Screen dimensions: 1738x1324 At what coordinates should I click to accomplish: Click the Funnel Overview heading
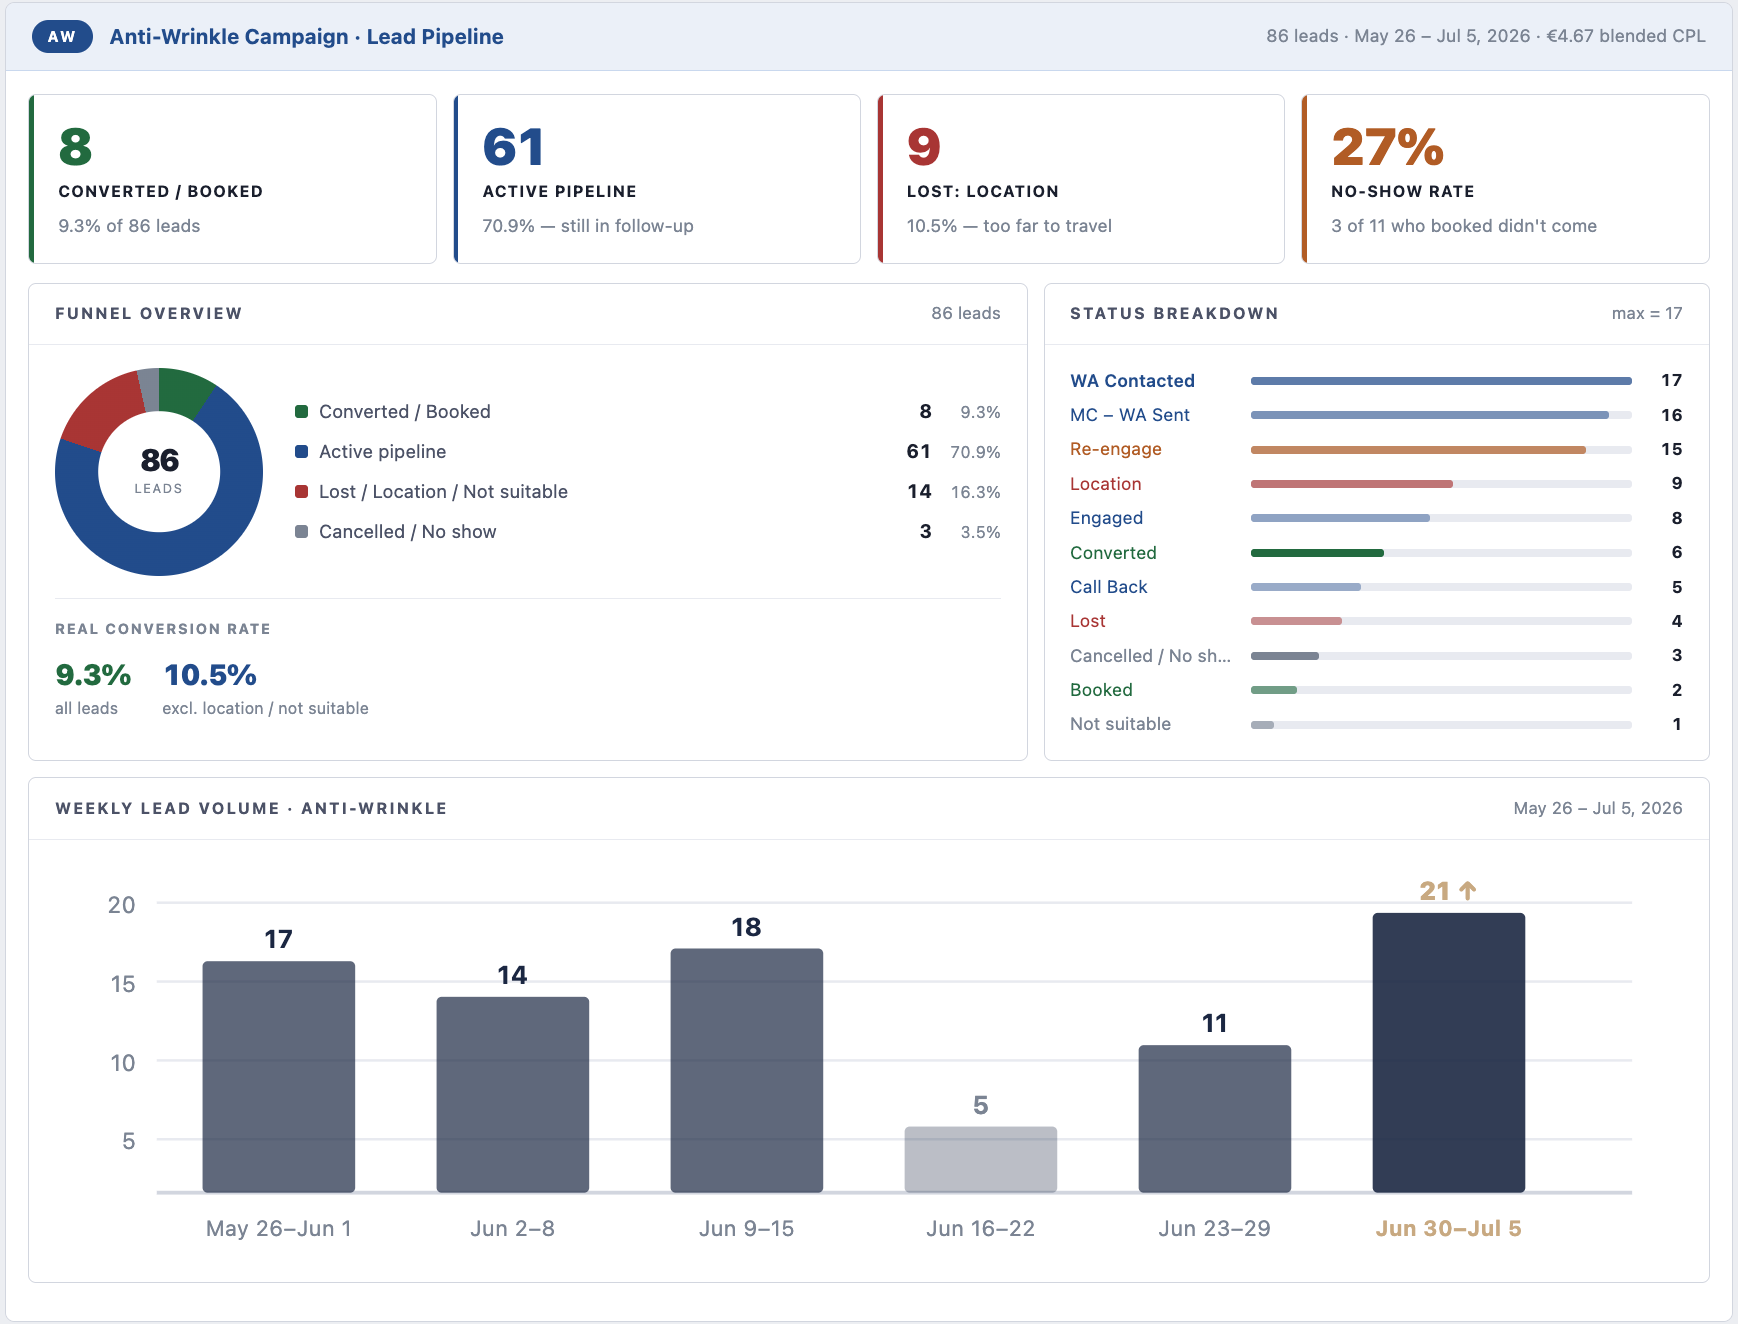click(x=148, y=314)
